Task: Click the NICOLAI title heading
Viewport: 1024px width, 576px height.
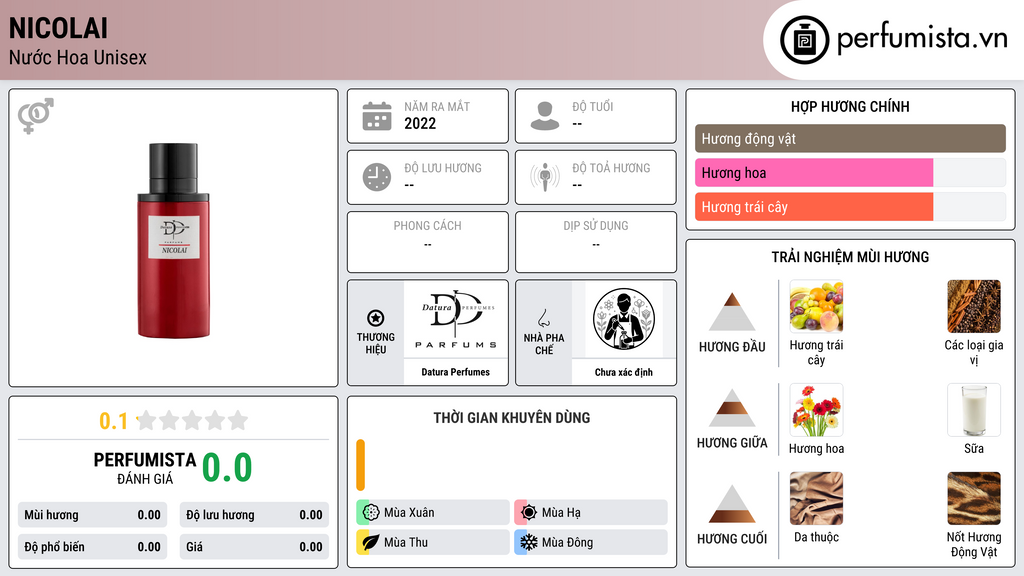Action: [58, 28]
